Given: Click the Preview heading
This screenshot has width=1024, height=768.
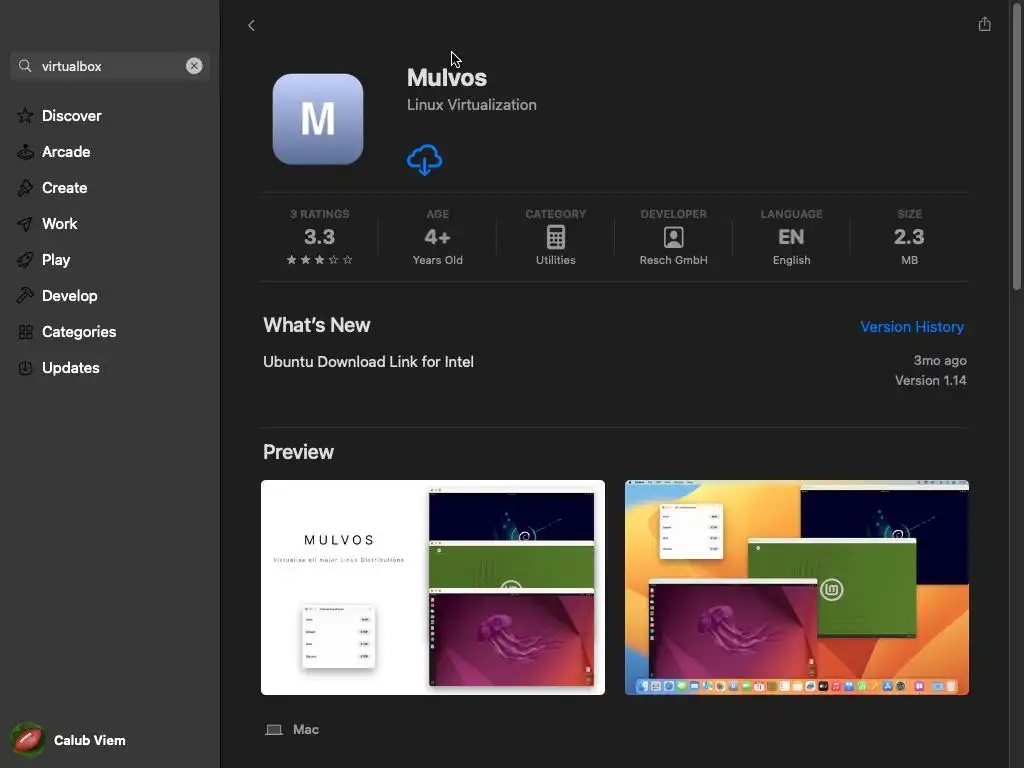Looking at the screenshot, I should (298, 452).
